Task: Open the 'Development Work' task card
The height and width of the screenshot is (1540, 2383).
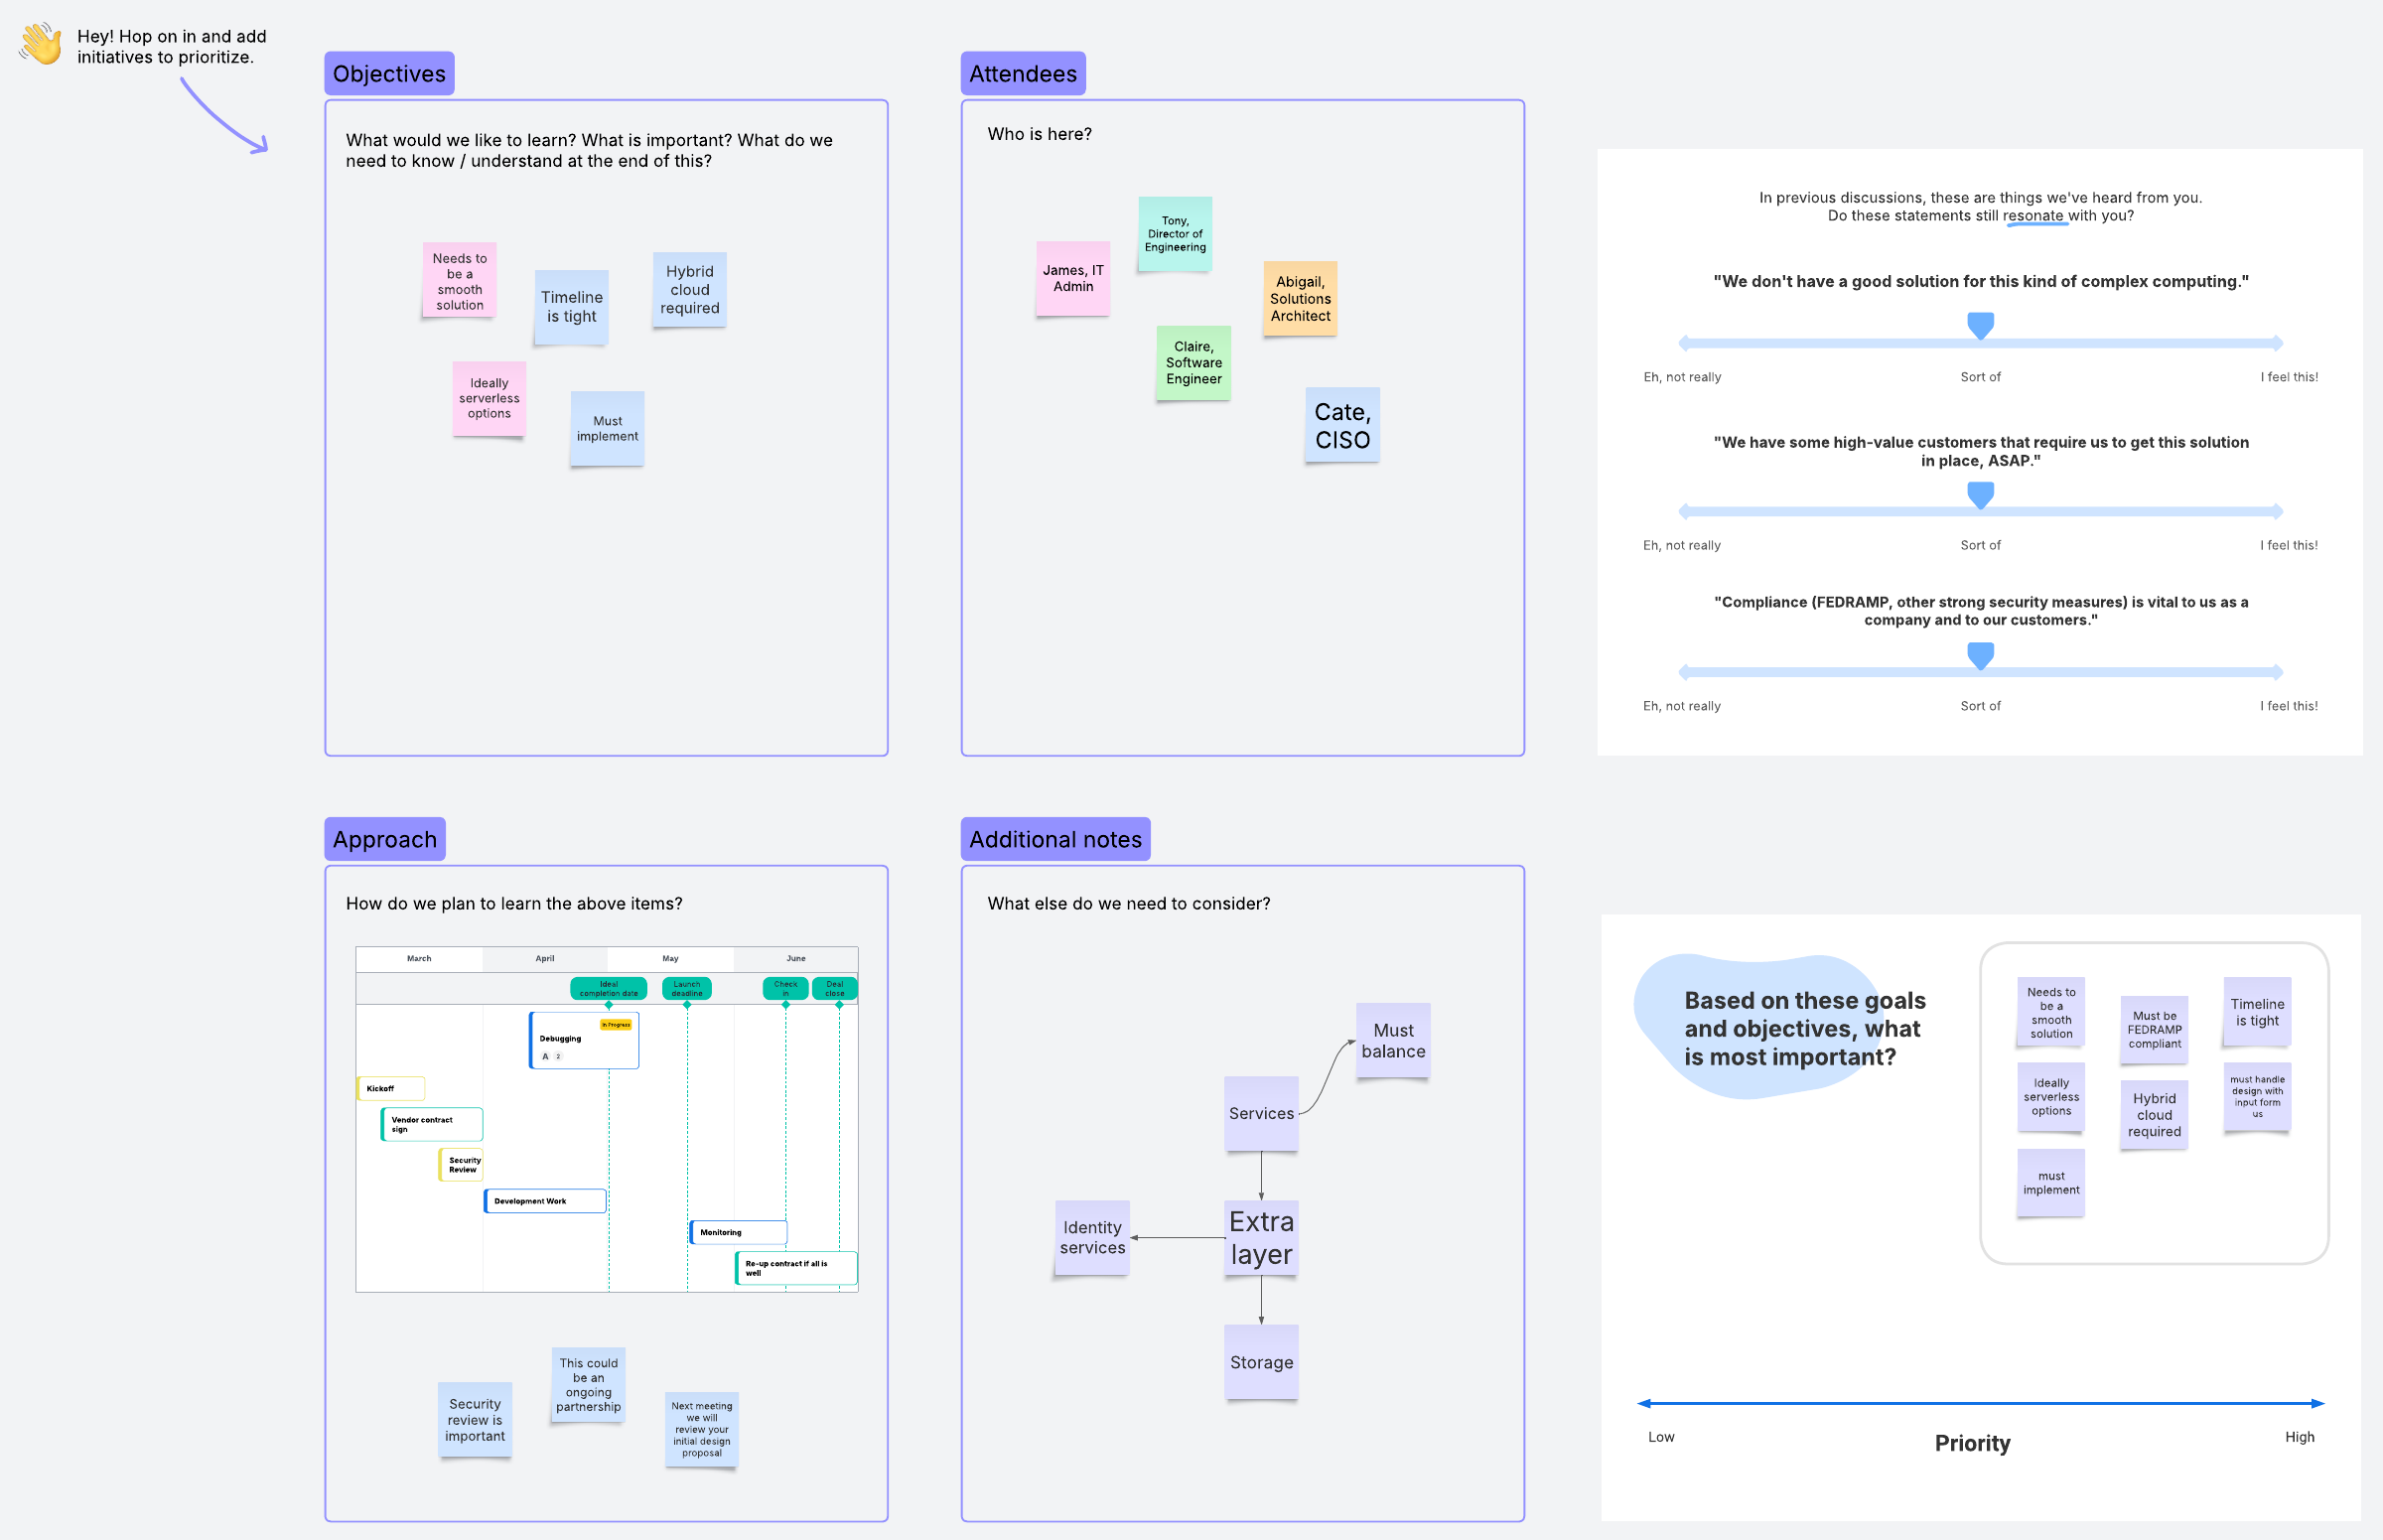Action: [545, 1201]
